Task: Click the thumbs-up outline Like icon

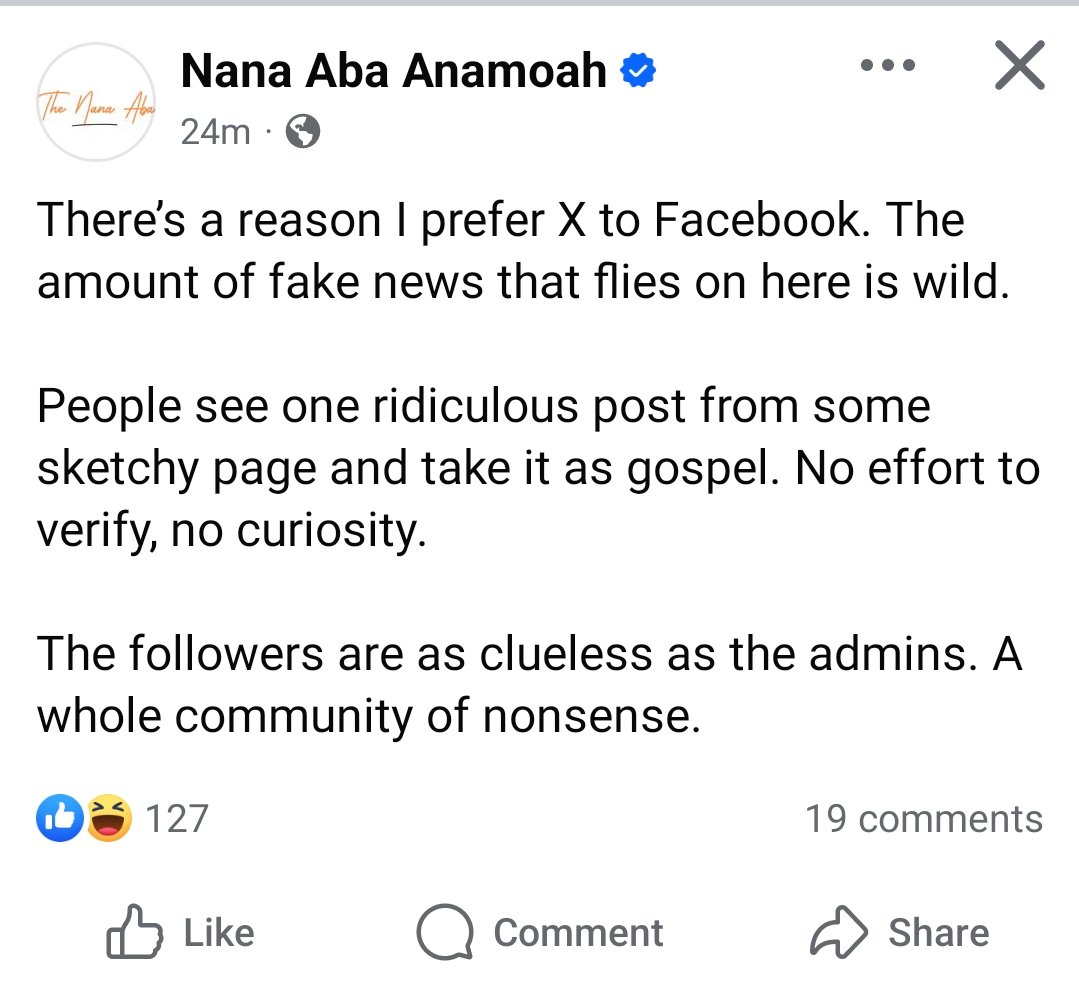Action: [x=134, y=933]
